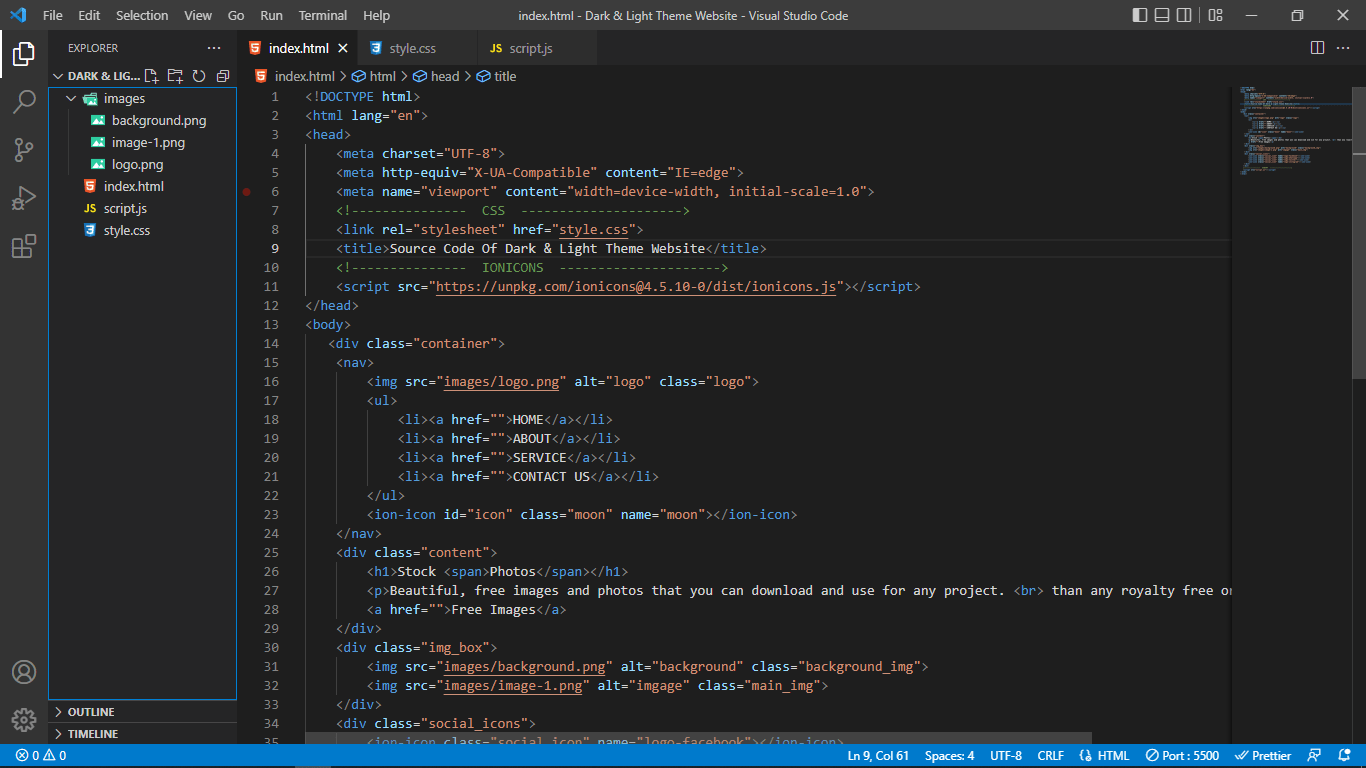Refresh the Explorer file tree
The image size is (1366, 768).
pos(199,76)
